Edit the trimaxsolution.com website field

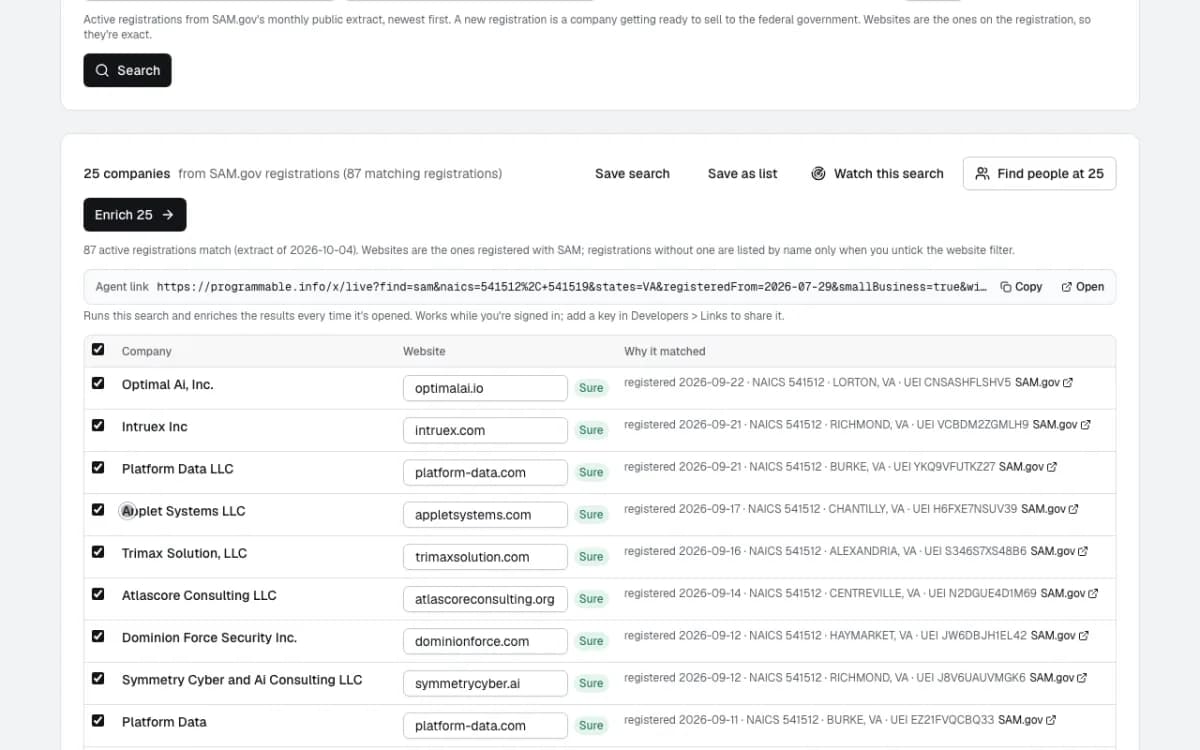click(x=485, y=556)
